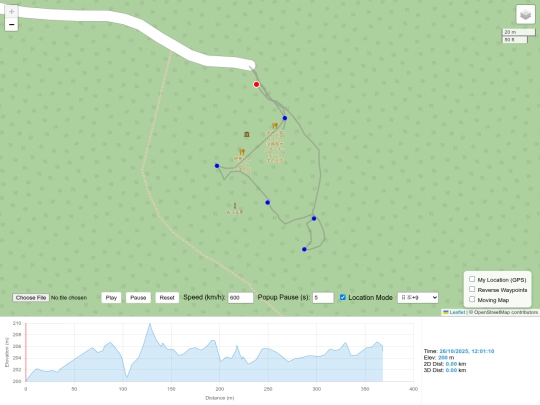Select the bottommost blue waypoint on the track

[304, 249]
